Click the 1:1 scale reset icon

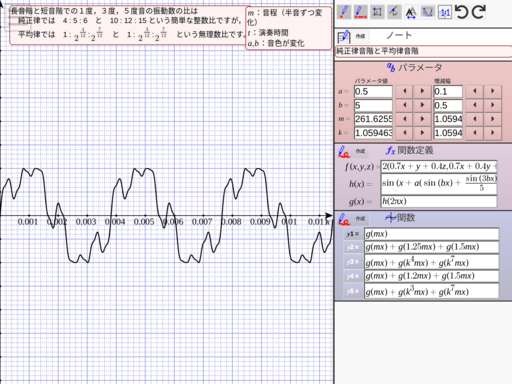[445, 13]
